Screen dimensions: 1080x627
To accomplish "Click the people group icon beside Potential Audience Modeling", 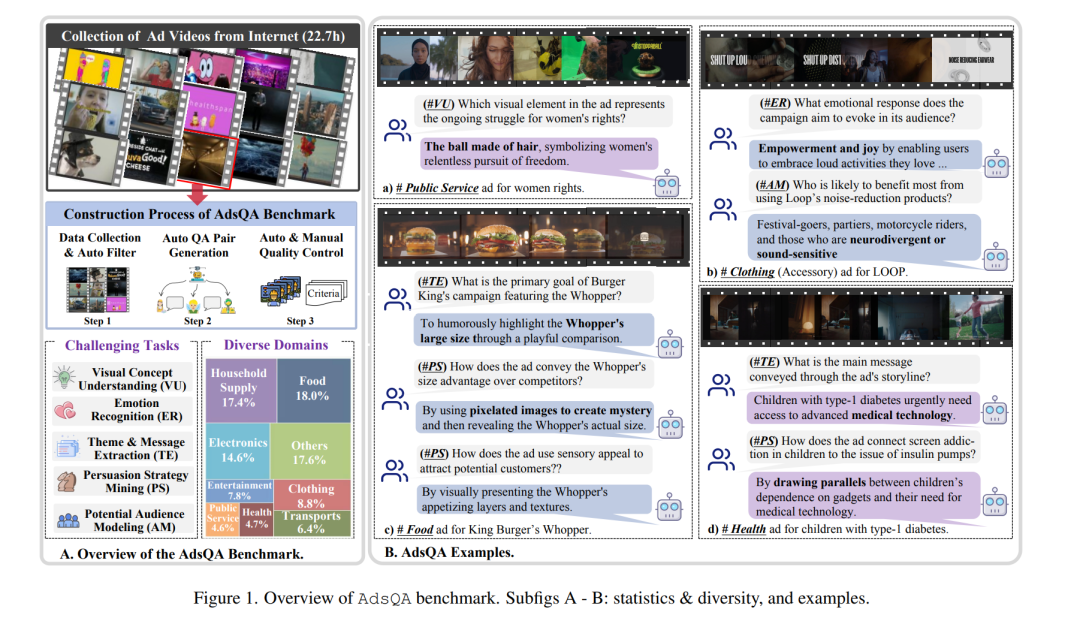I will click(x=68, y=520).
